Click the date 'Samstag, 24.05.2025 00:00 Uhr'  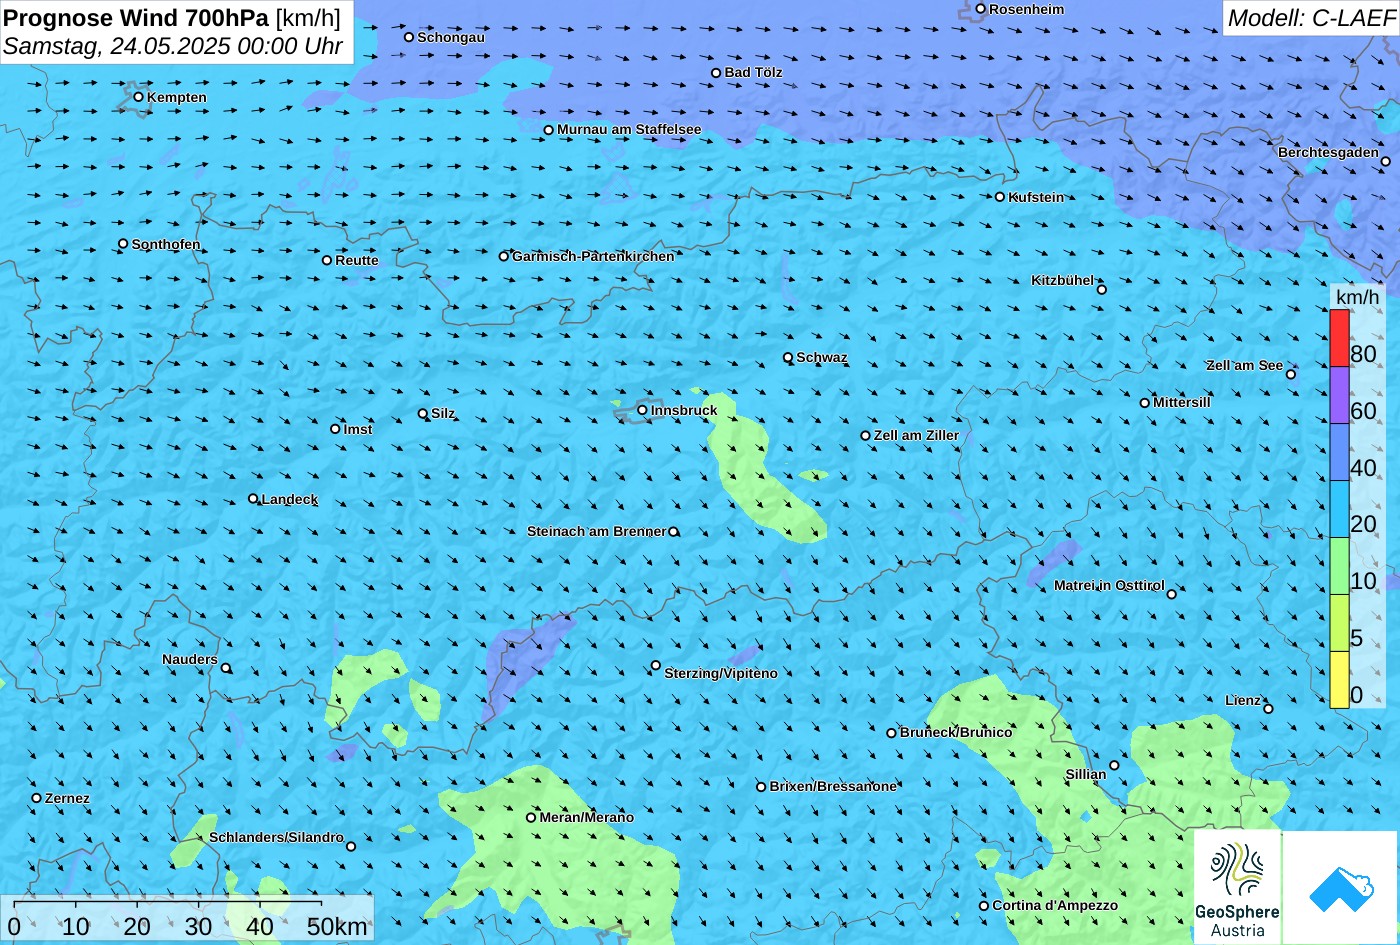pyautogui.click(x=173, y=46)
